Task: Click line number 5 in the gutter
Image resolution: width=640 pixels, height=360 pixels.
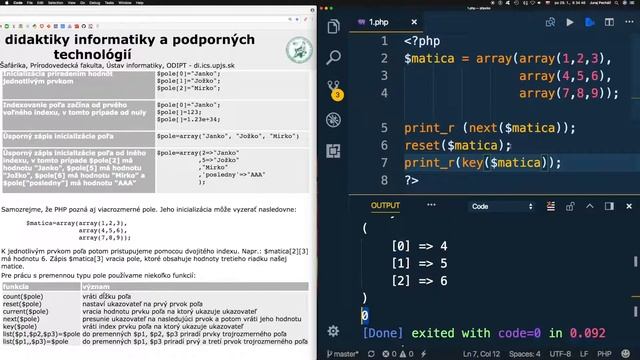Action: point(384,128)
